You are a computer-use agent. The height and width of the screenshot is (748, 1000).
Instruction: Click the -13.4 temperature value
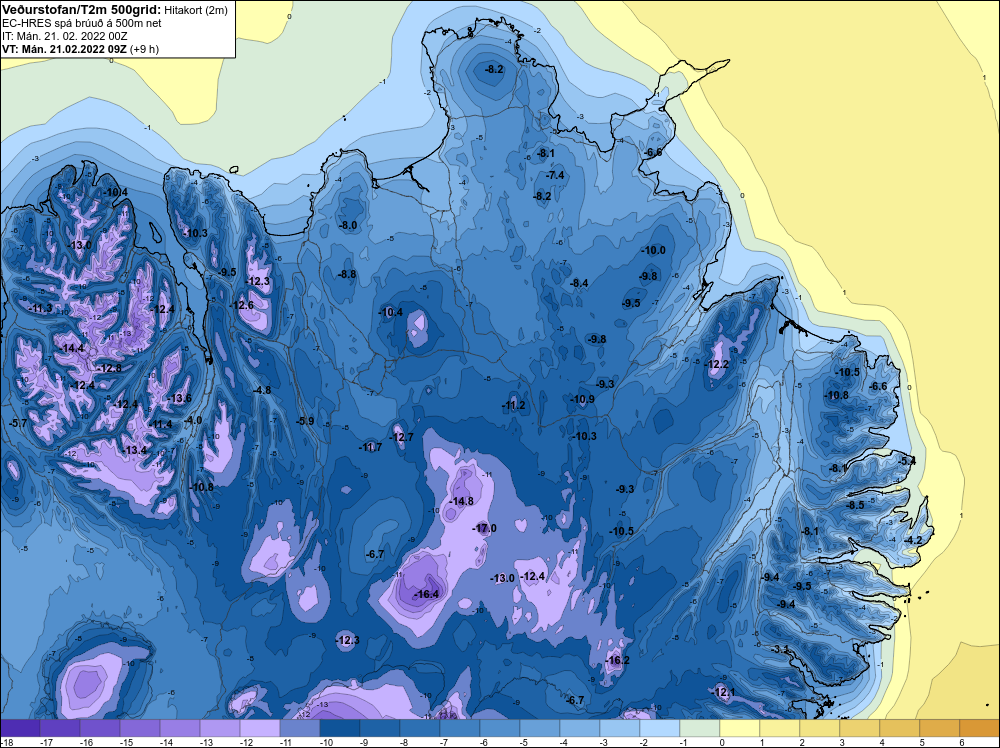tap(134, 450)
